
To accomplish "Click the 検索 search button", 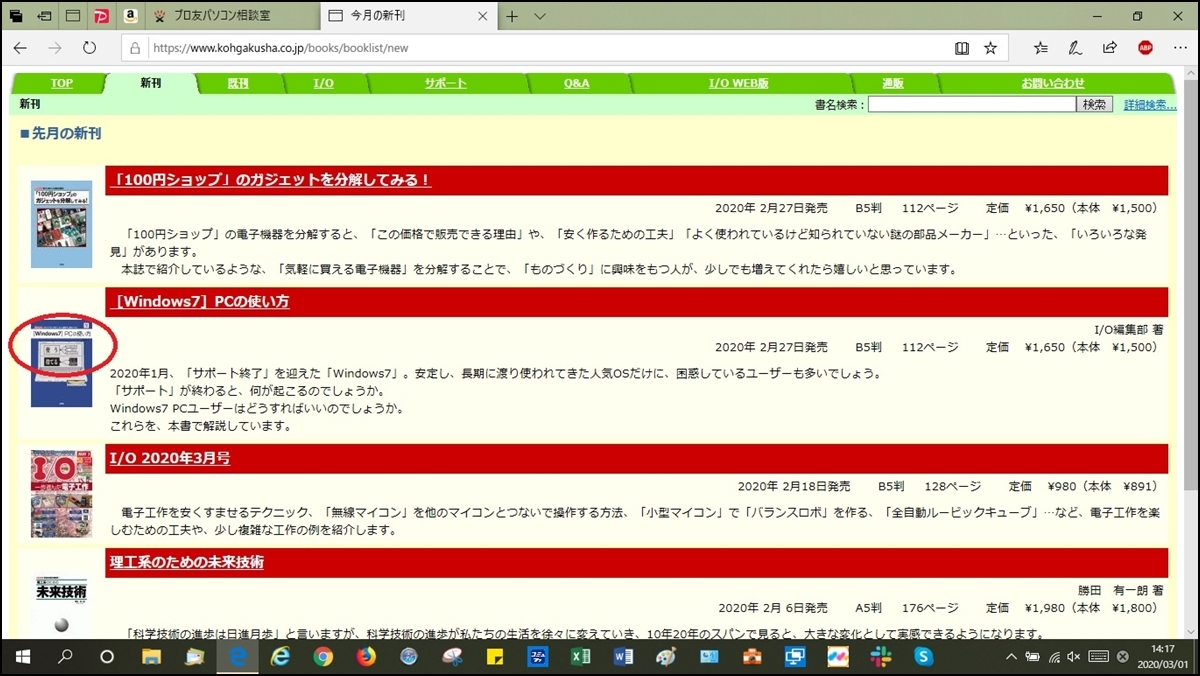I will pos(1094,104).
